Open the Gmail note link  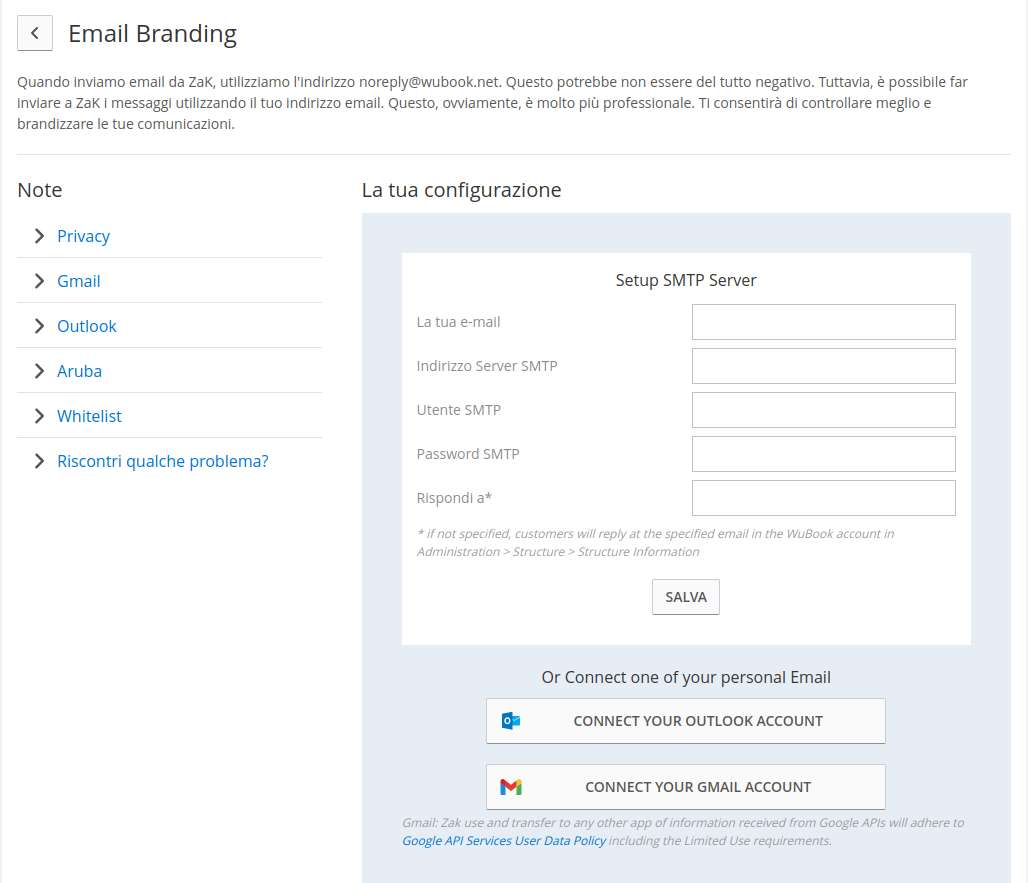(79, 281)
